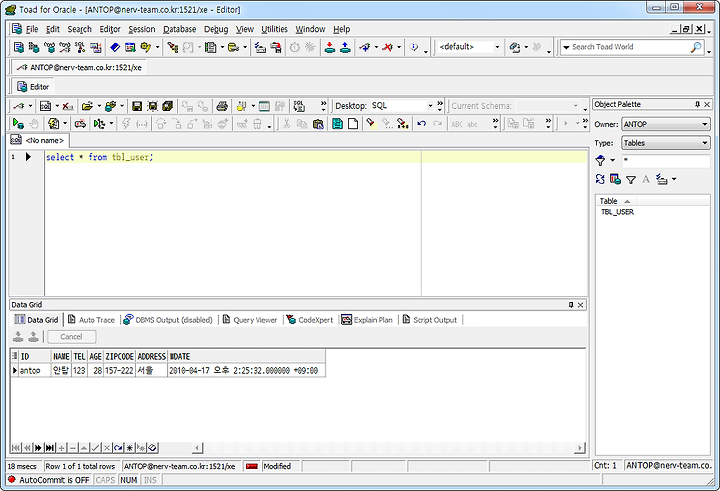The height and width of the screenshot is (491, 720).
Task: Click the funnel filter icon in Object Palette
Action: (x=631, y=180)
